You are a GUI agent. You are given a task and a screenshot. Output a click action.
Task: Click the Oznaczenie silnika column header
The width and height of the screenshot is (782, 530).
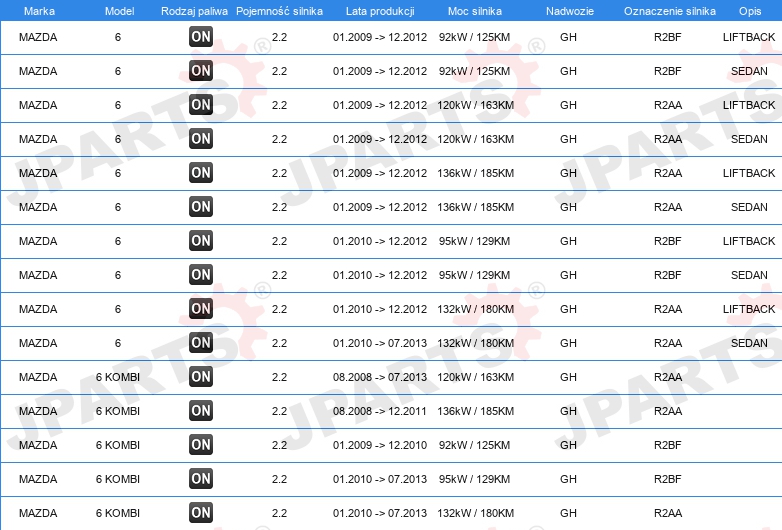[670, 11]
